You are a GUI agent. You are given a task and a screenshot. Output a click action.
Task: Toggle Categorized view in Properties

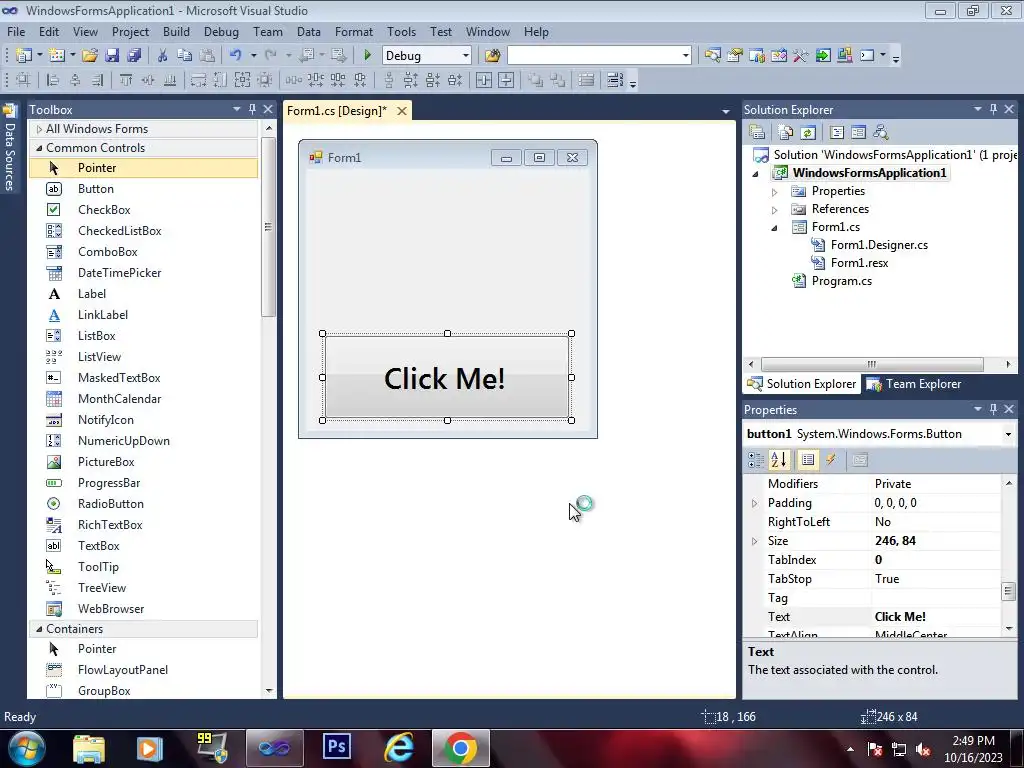pyautogui.click(x=756, y=460)
